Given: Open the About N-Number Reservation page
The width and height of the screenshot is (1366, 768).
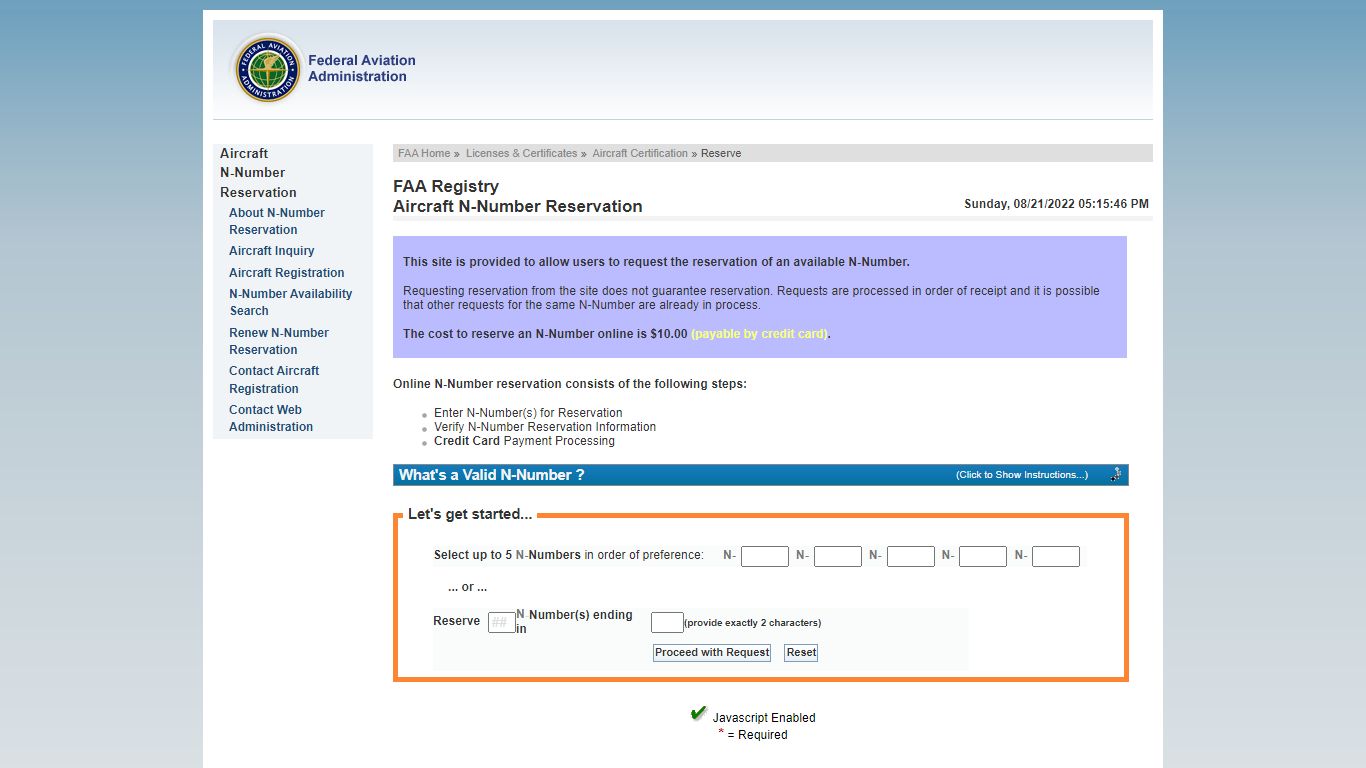Looking at the screenshot, I should pos(277,221).
